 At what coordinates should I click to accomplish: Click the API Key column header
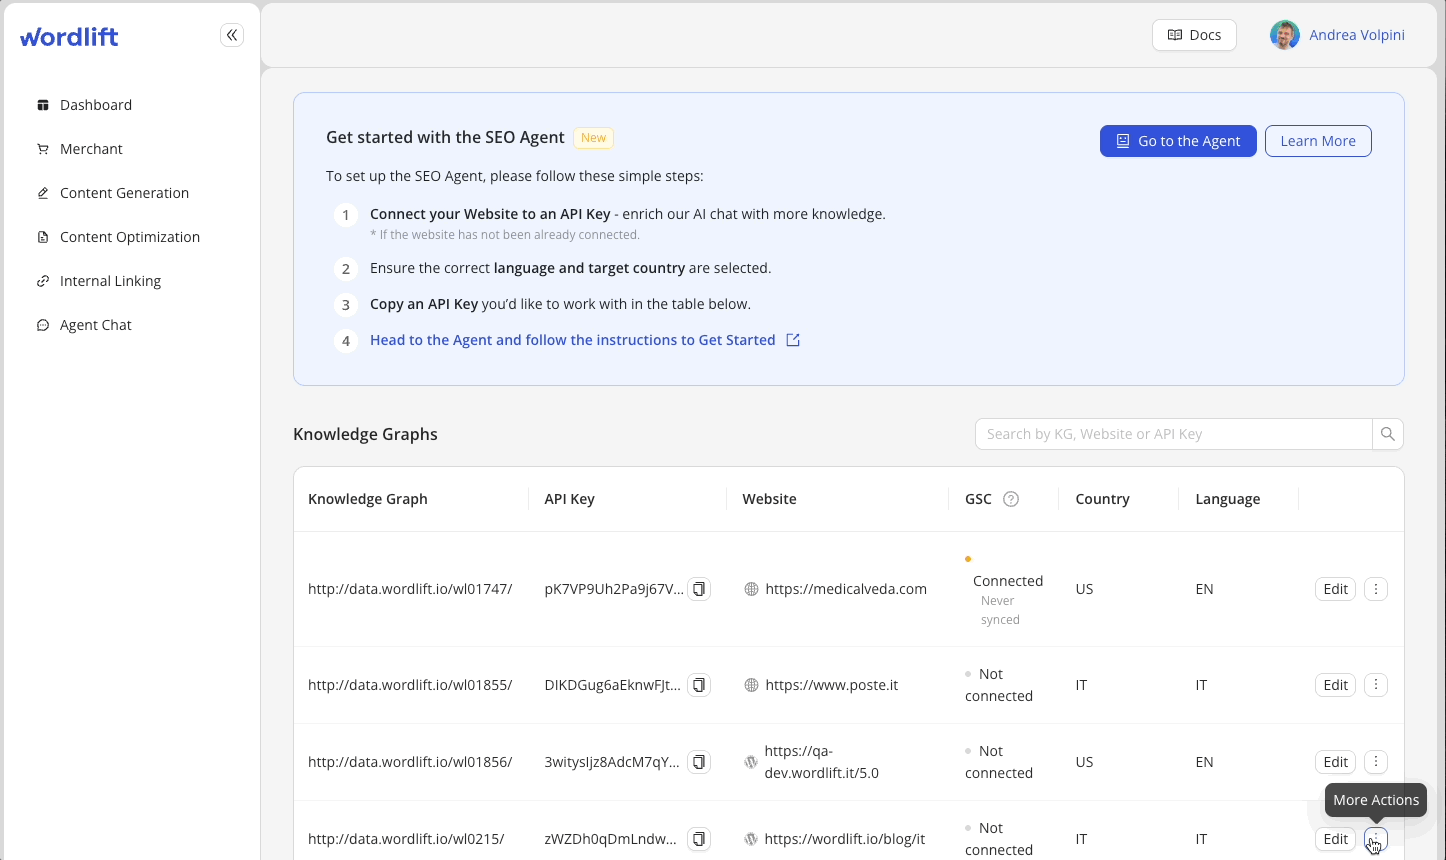coord(570,499)
